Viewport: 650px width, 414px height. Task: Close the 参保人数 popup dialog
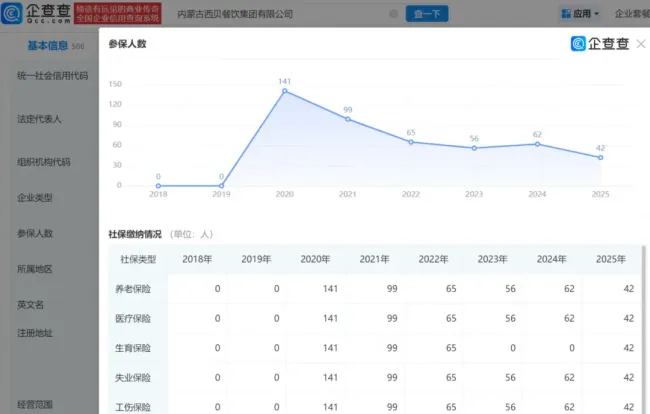click(x=640, y=44)
